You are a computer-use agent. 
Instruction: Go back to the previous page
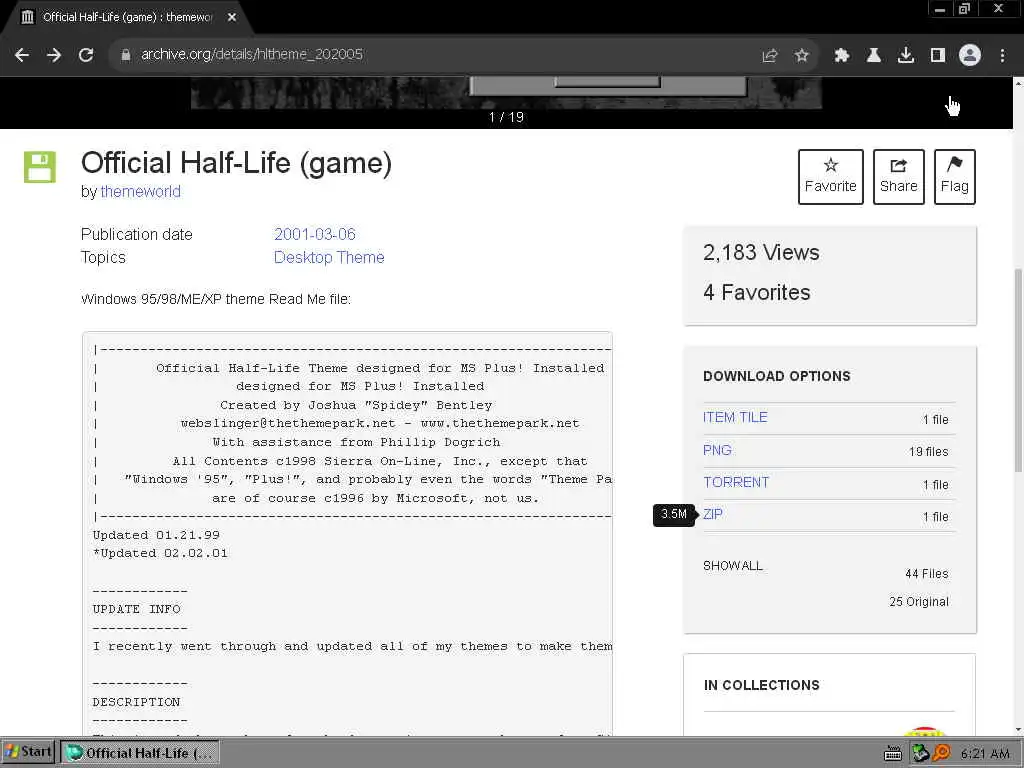pyautogui.click(x=22, y=55)
